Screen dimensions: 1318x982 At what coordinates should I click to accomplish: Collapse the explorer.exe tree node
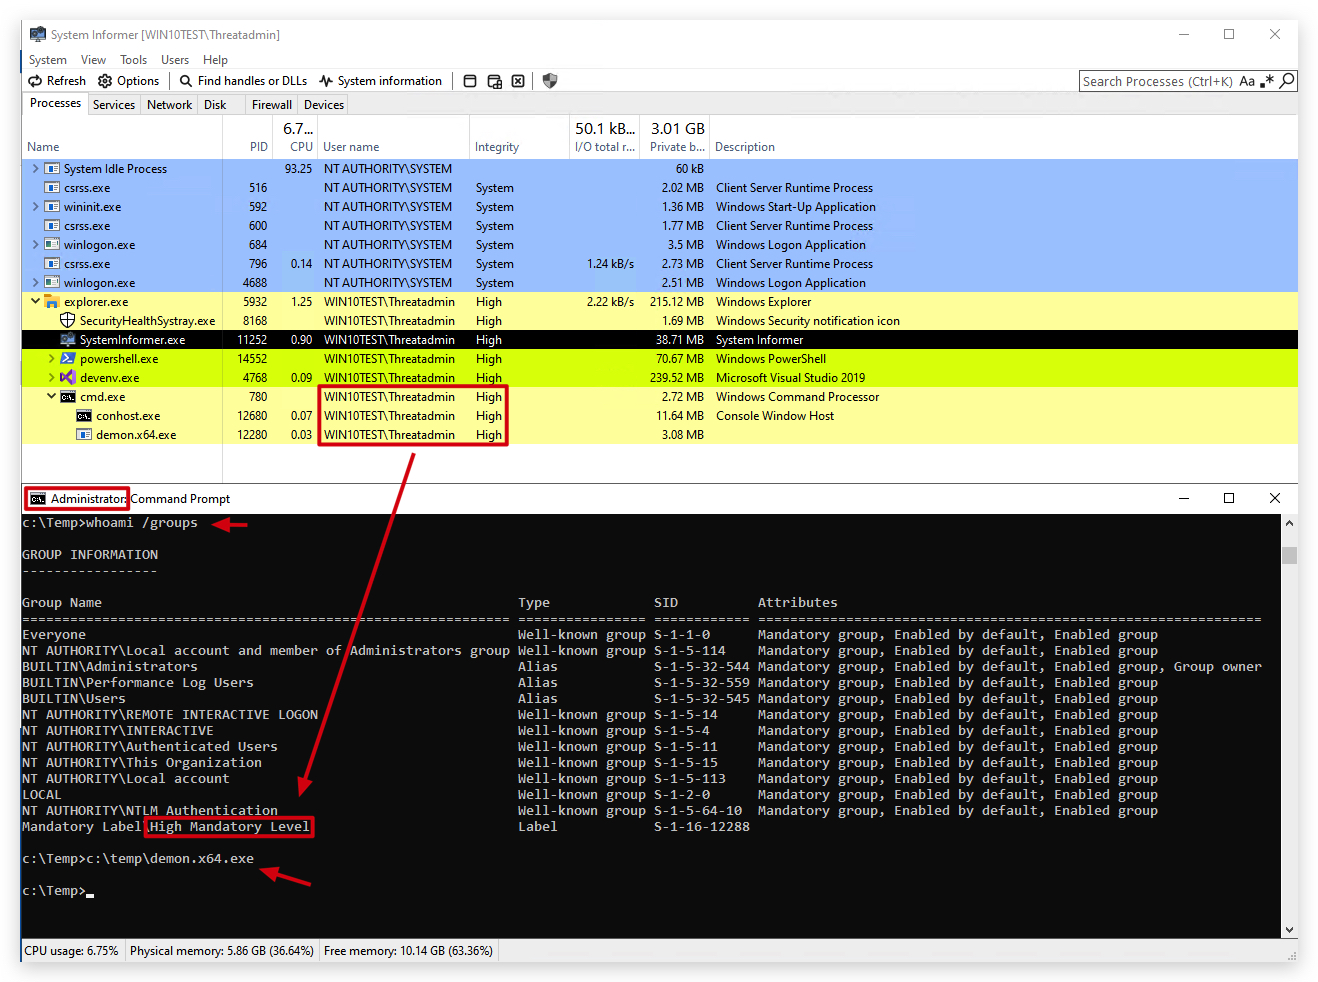(x=36, y=302)
